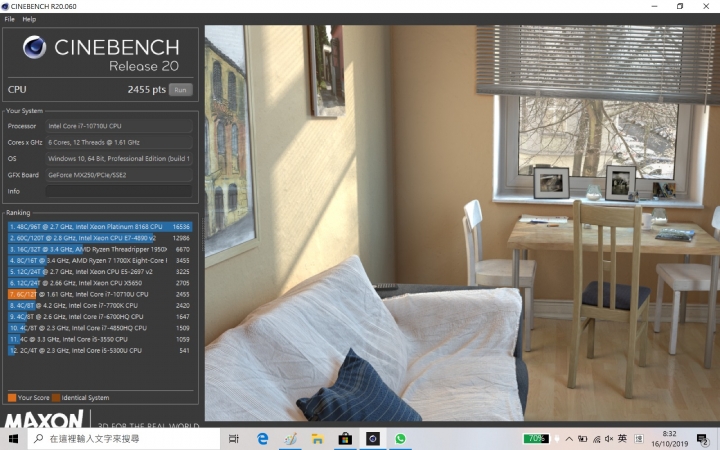720x450 pixels.
Task: Open the Windows Start menu
Action: (13, 439)
